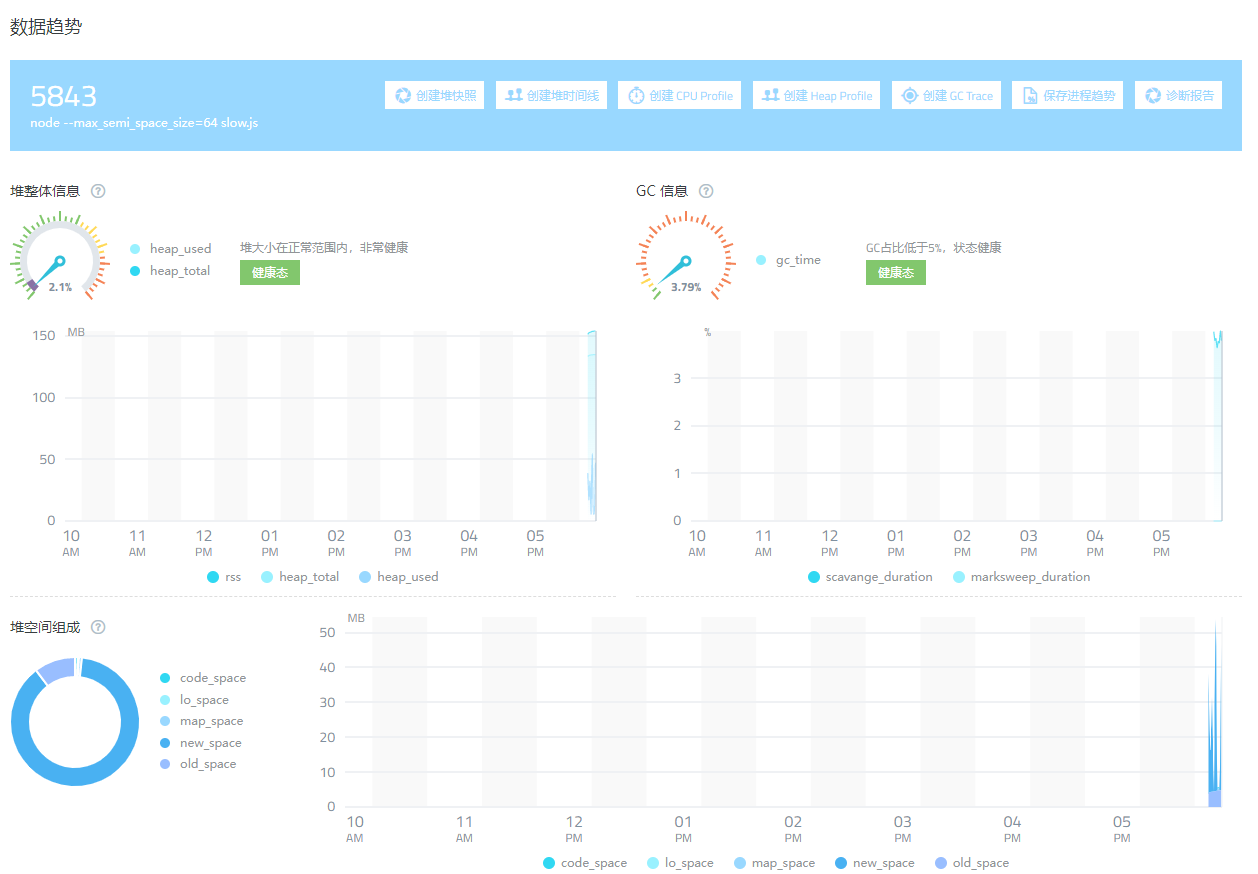Toggle scavange_duration legend in GC chart
The height and width of the screenshot is (874, 1258).
coord(869,577)
